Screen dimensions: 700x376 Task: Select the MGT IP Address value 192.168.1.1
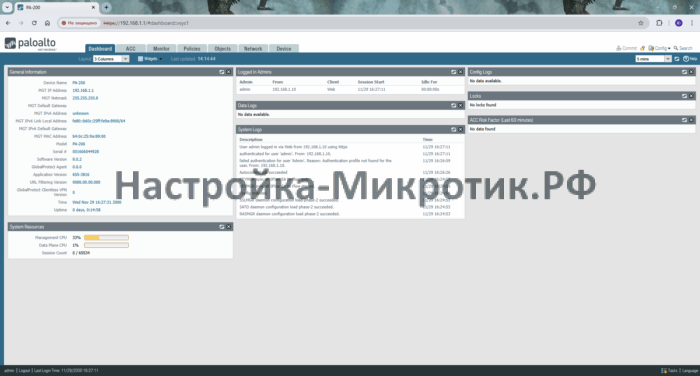[83, 91]
